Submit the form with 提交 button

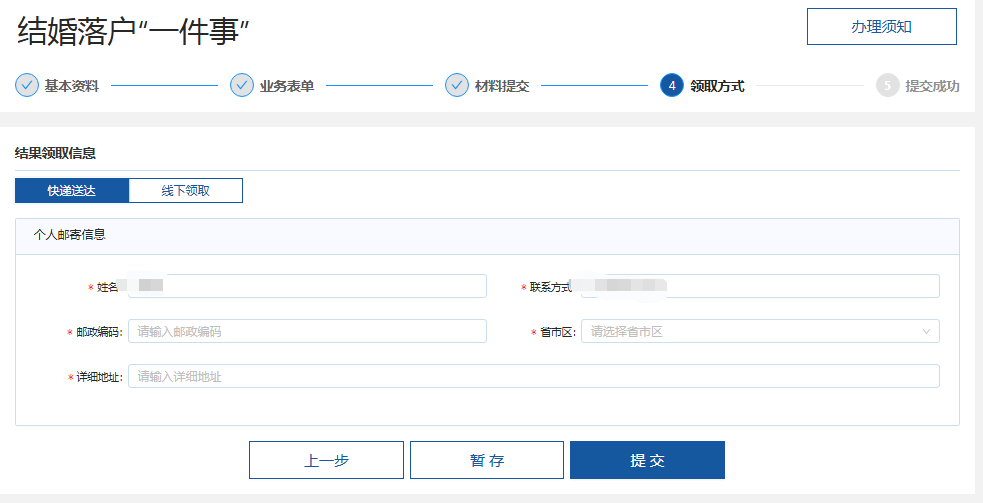tap(647, 460)
